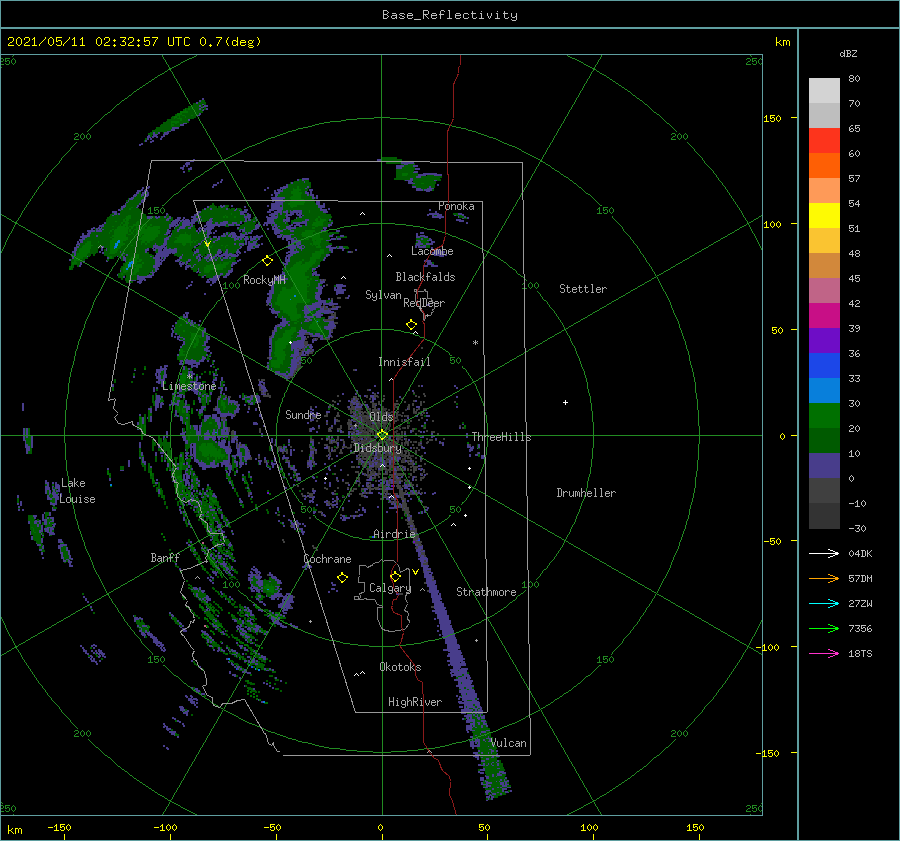Image resolution: width=900 pixels, height=841 pixels.
Task: Pick the blue 33–36 dBZ legend swatch
Action: click(x=824, y=366)
